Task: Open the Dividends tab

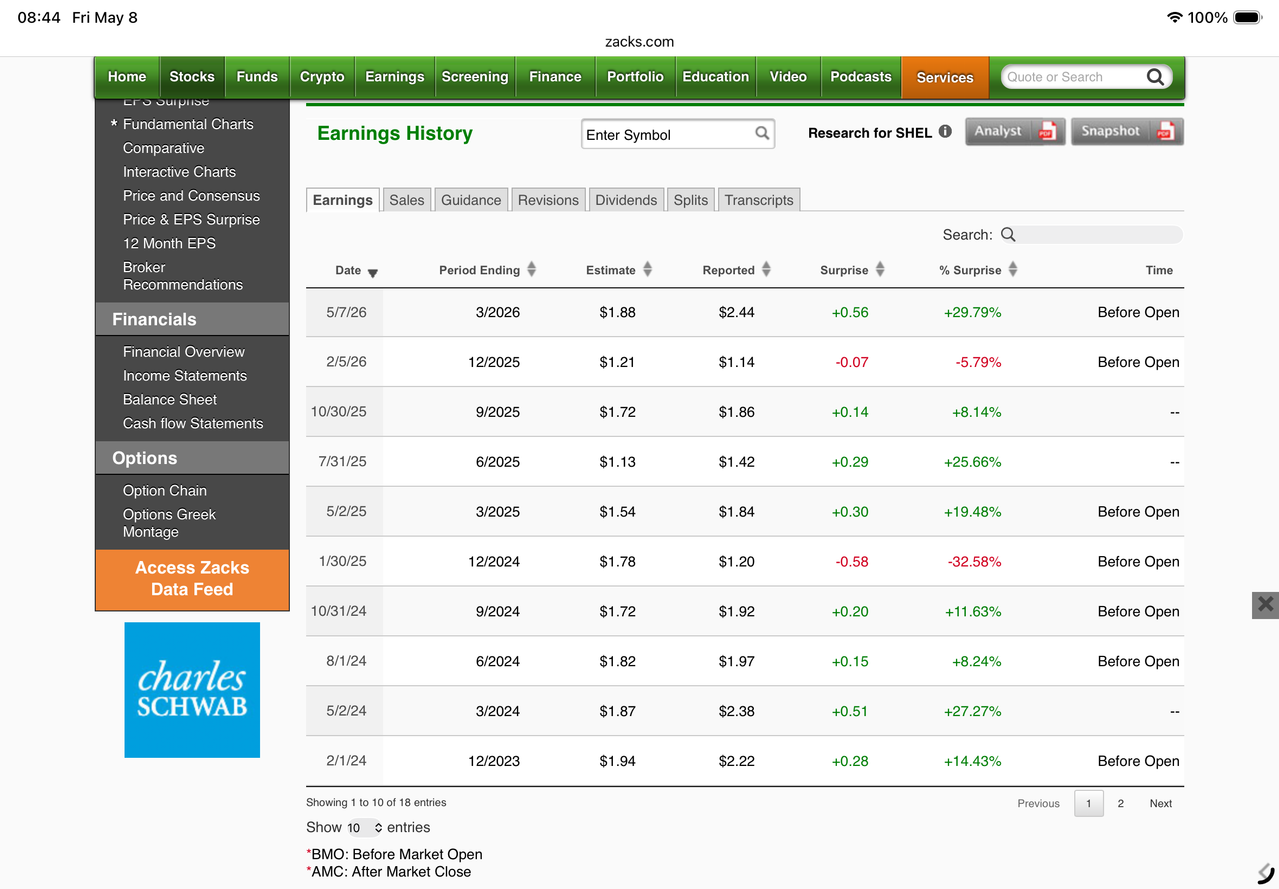Action: 626,200
